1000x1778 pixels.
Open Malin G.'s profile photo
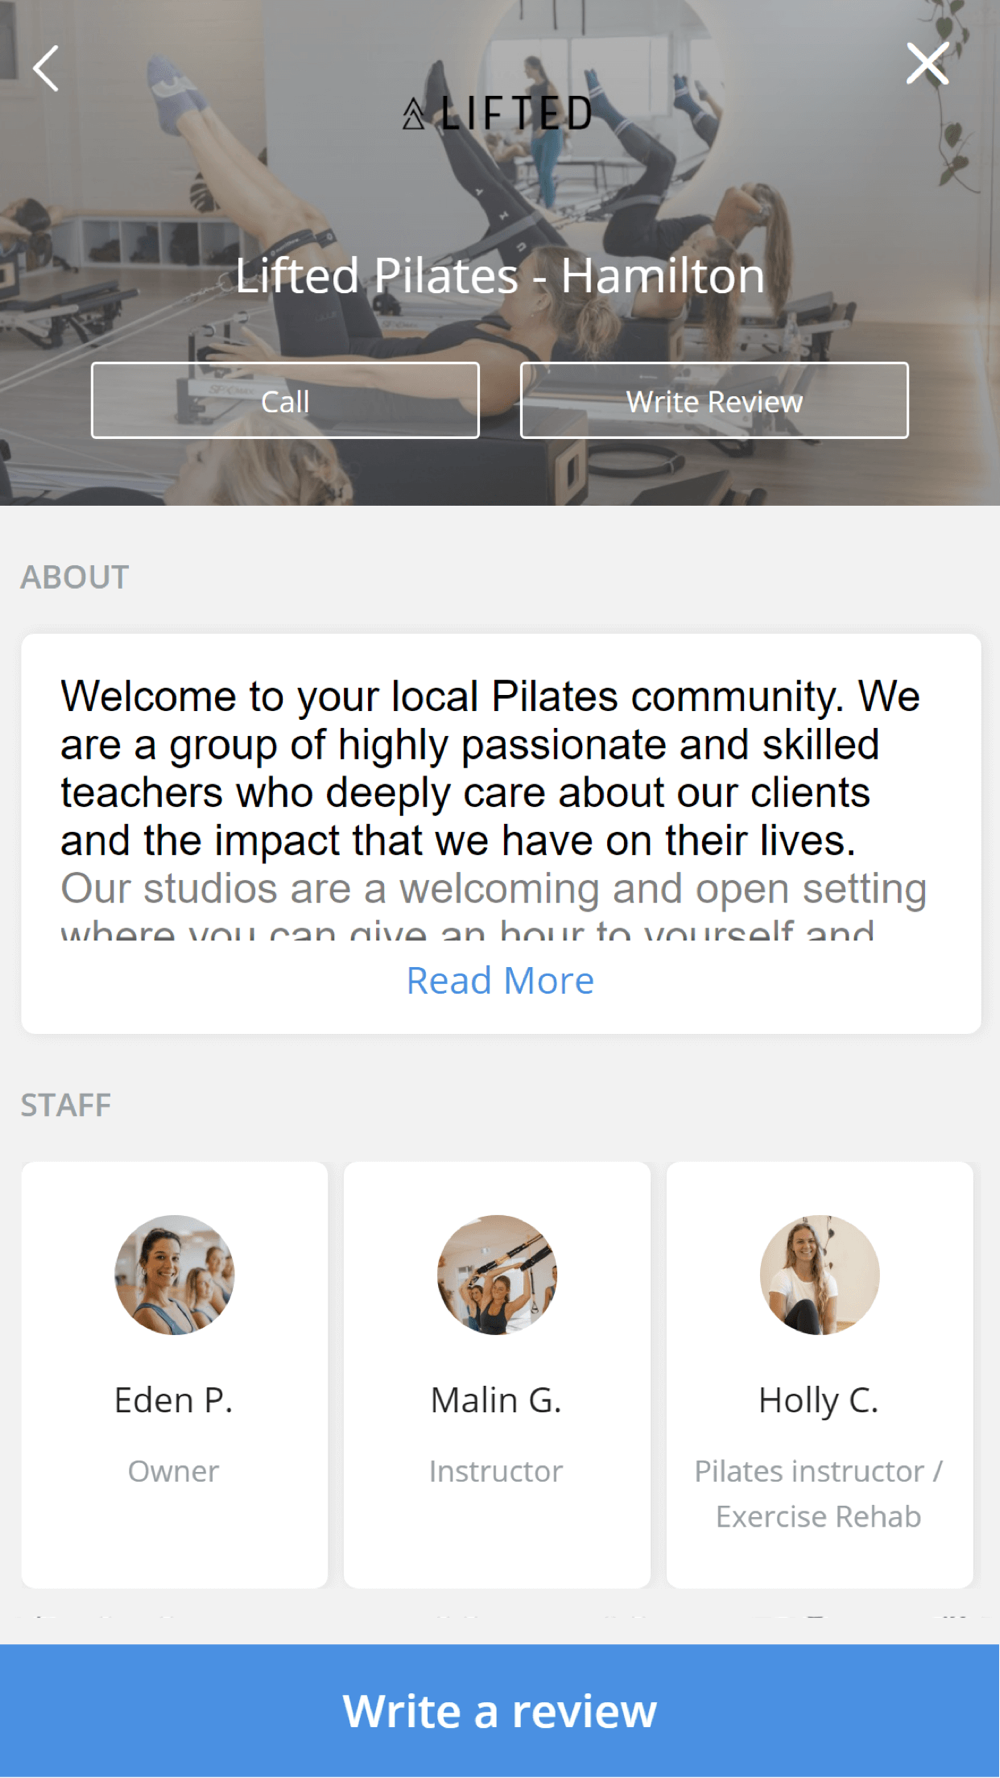[x=497, y=1275]
